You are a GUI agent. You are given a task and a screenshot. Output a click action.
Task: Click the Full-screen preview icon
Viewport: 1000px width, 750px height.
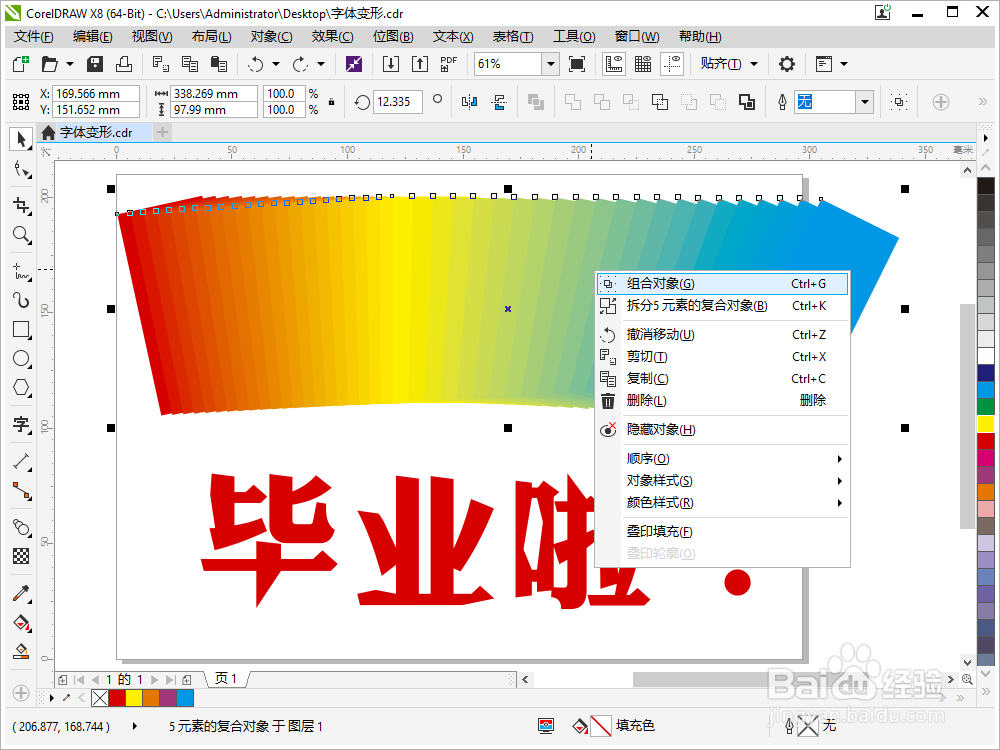pyautogui.click(x=577, y=64)
